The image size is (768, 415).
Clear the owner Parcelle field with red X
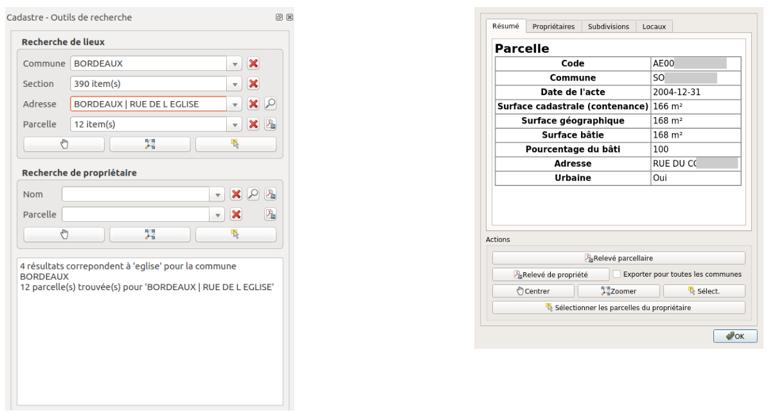[x=236, y=214]
